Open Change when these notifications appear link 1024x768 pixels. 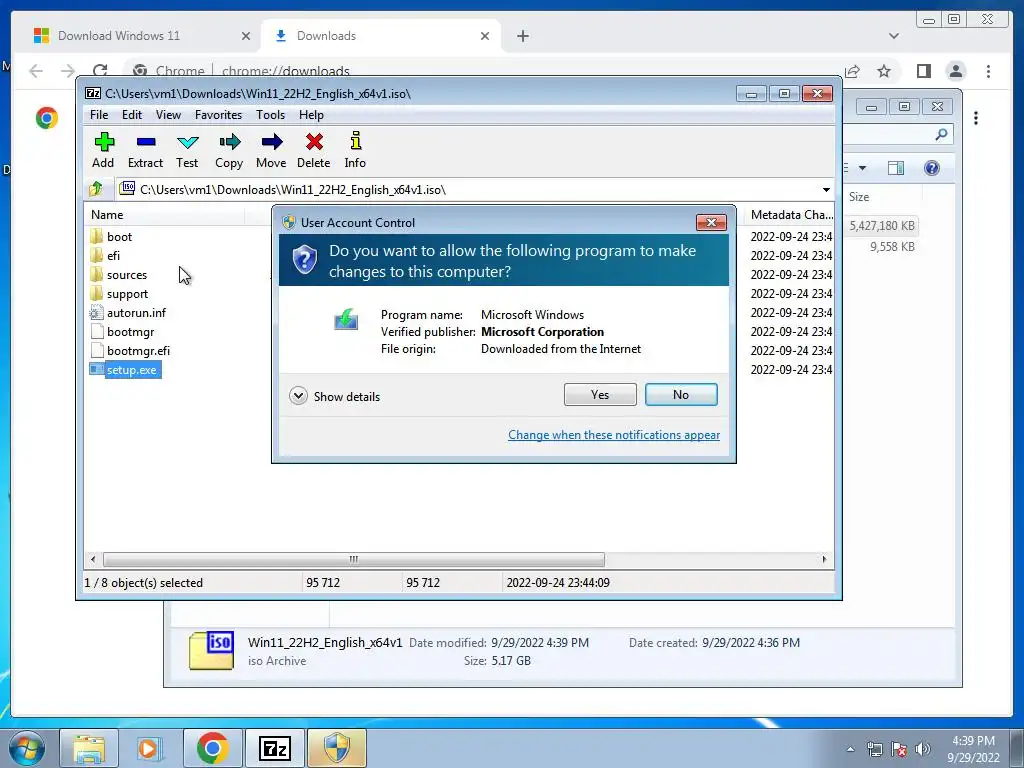click(x=614, y=435)
